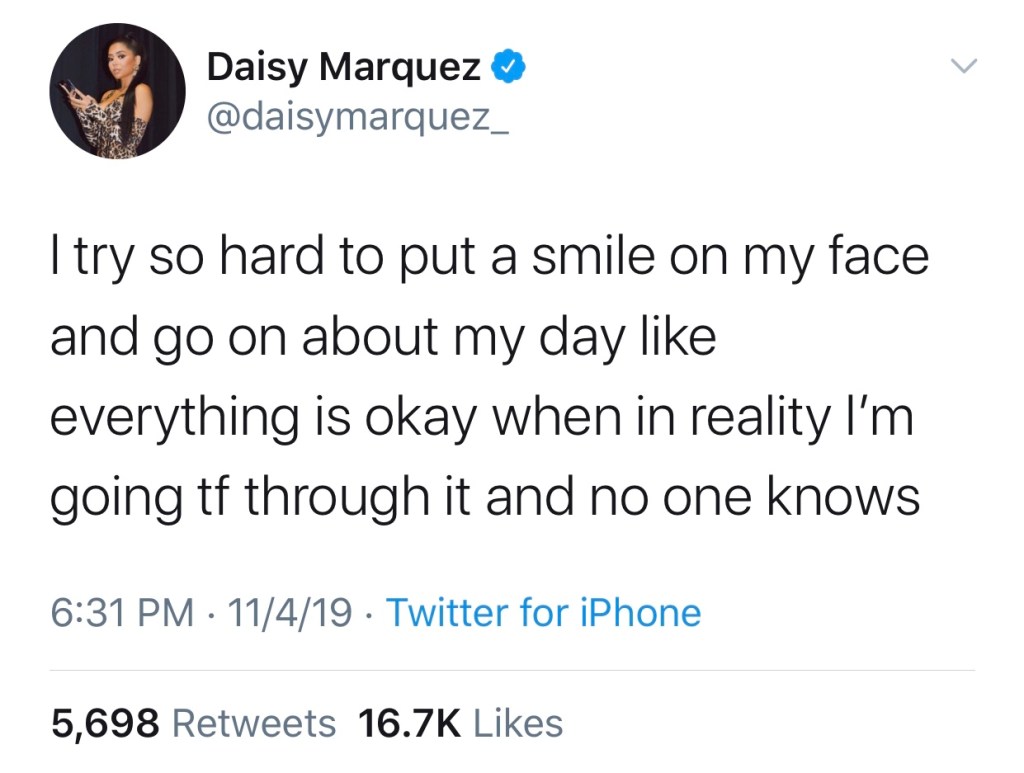Open Daisy Marquez's profile picture
The height and width of the screenshot is (773, 1024).
pyautogui.click(x=117, y=92)
